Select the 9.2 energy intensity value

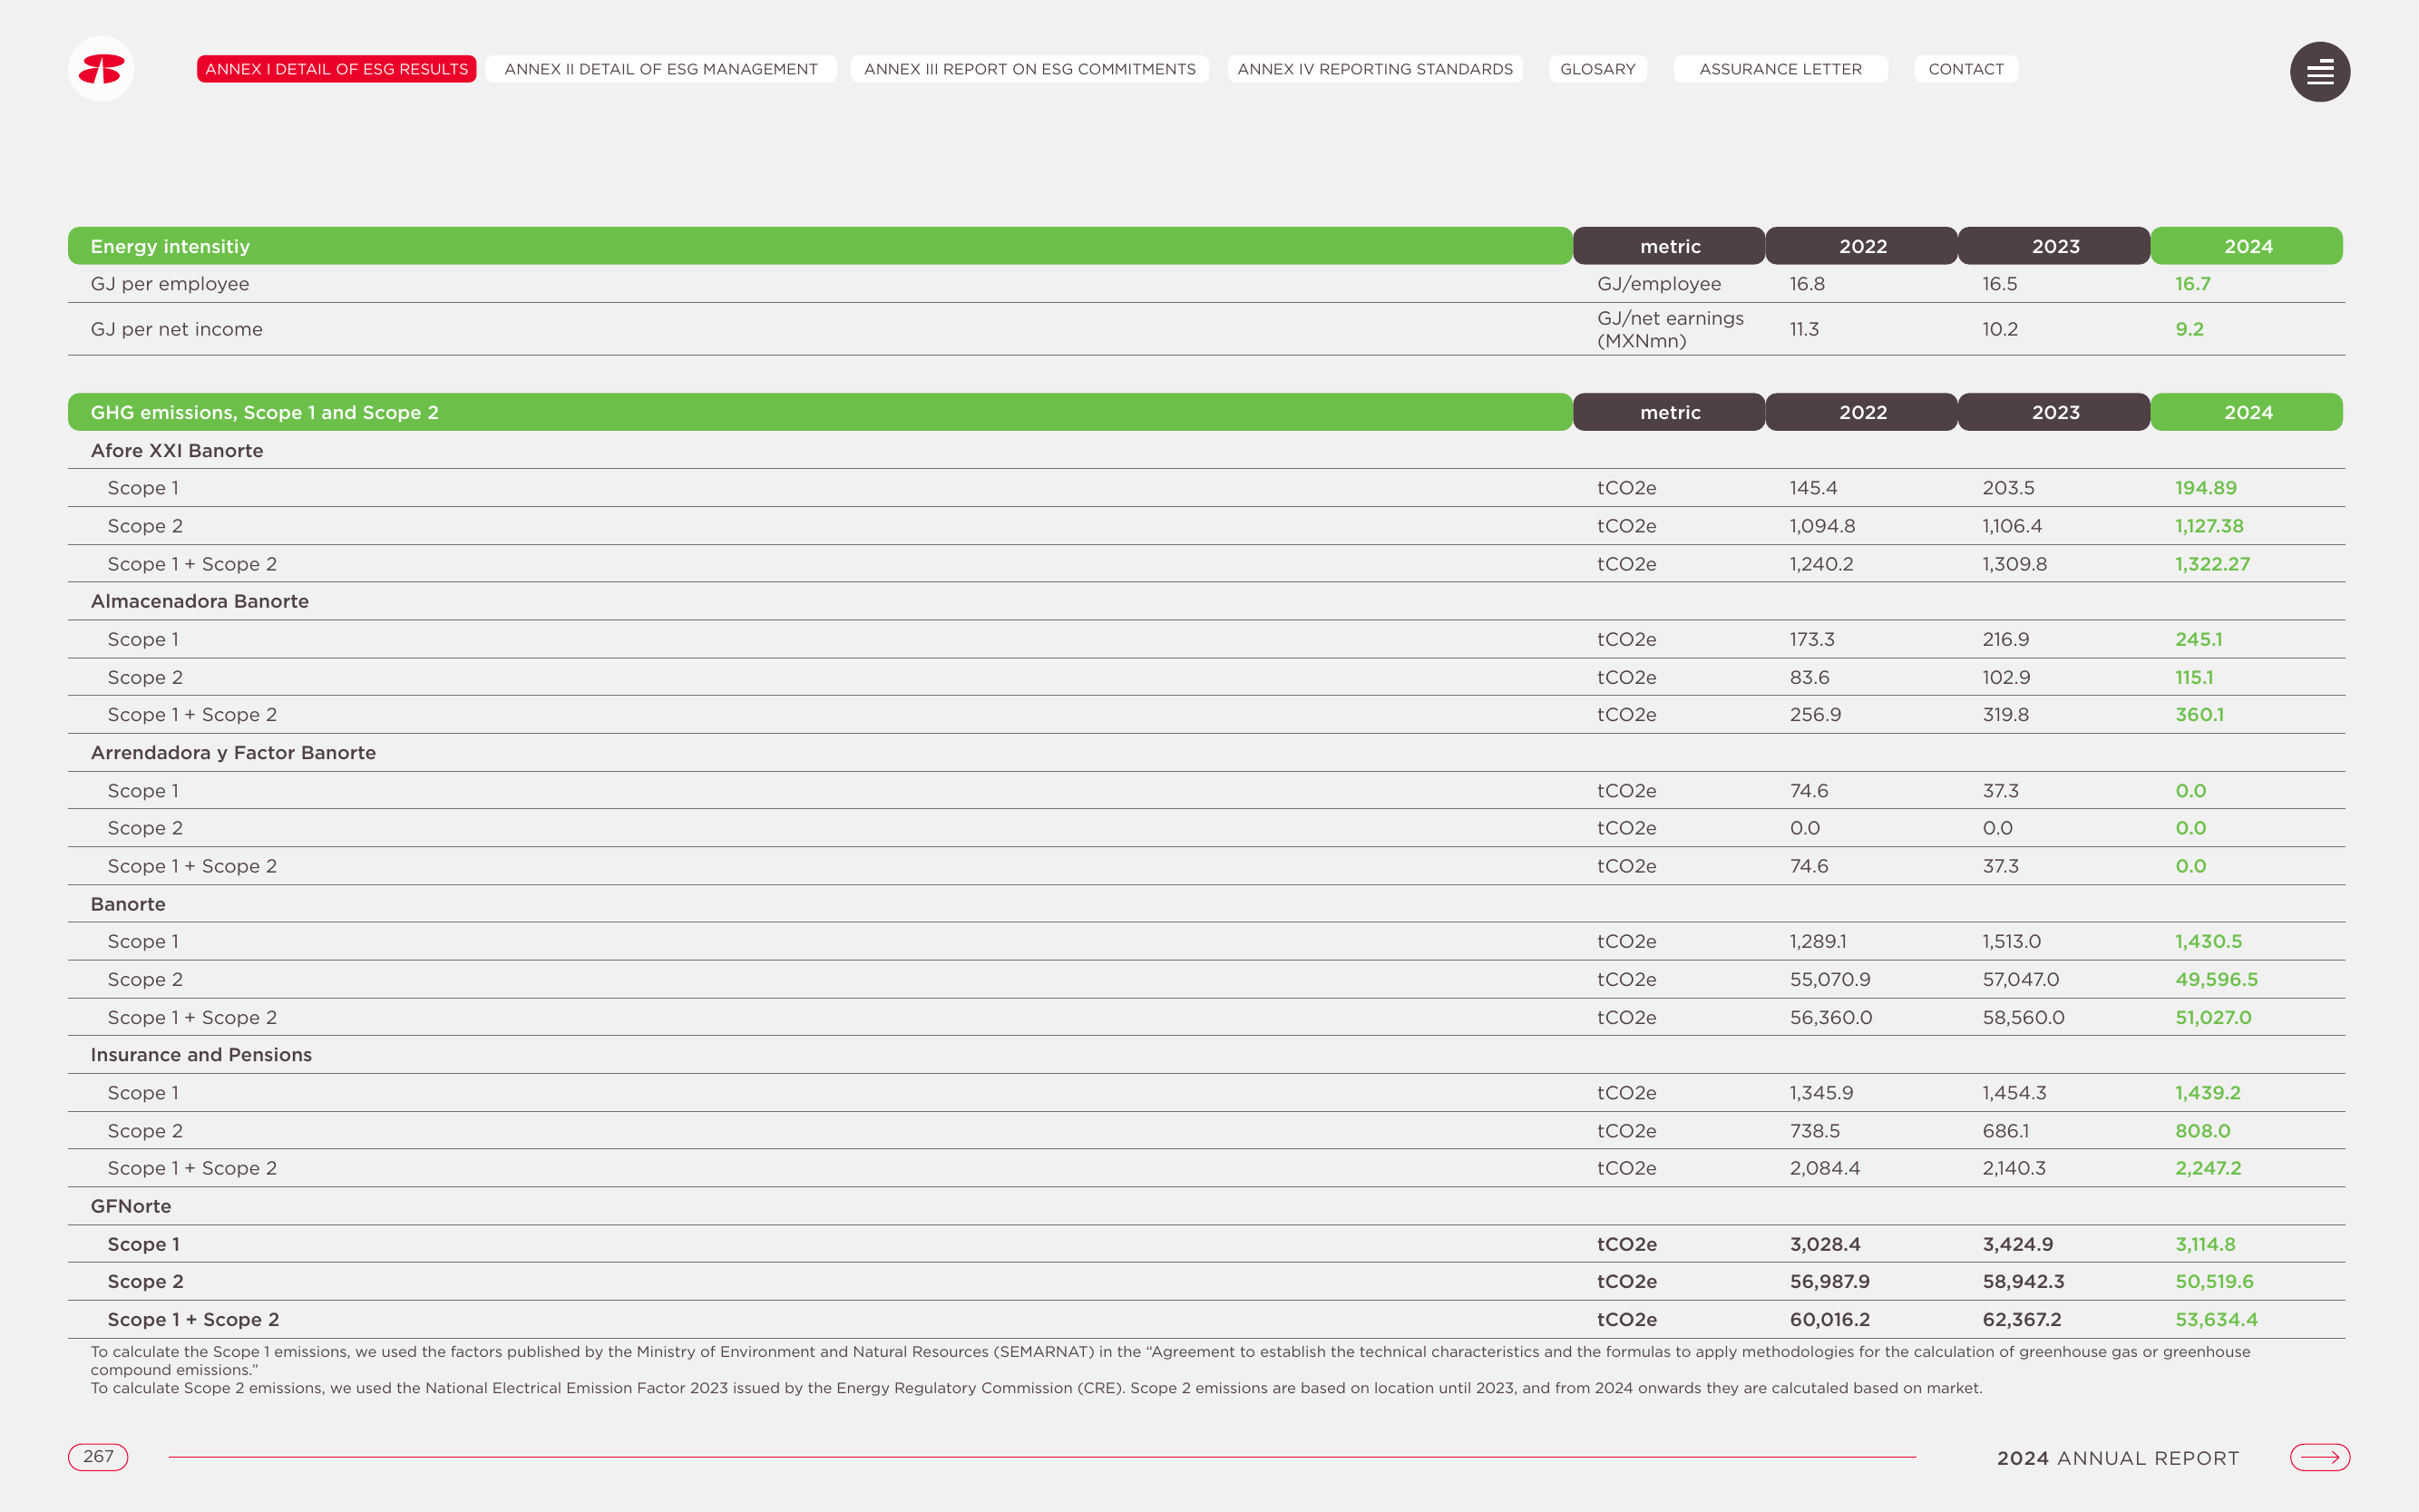tap(2190, 329)
